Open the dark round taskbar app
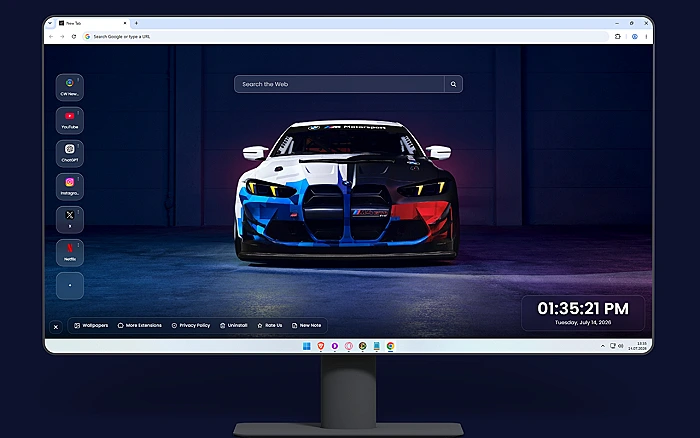 tap(362, 346)
